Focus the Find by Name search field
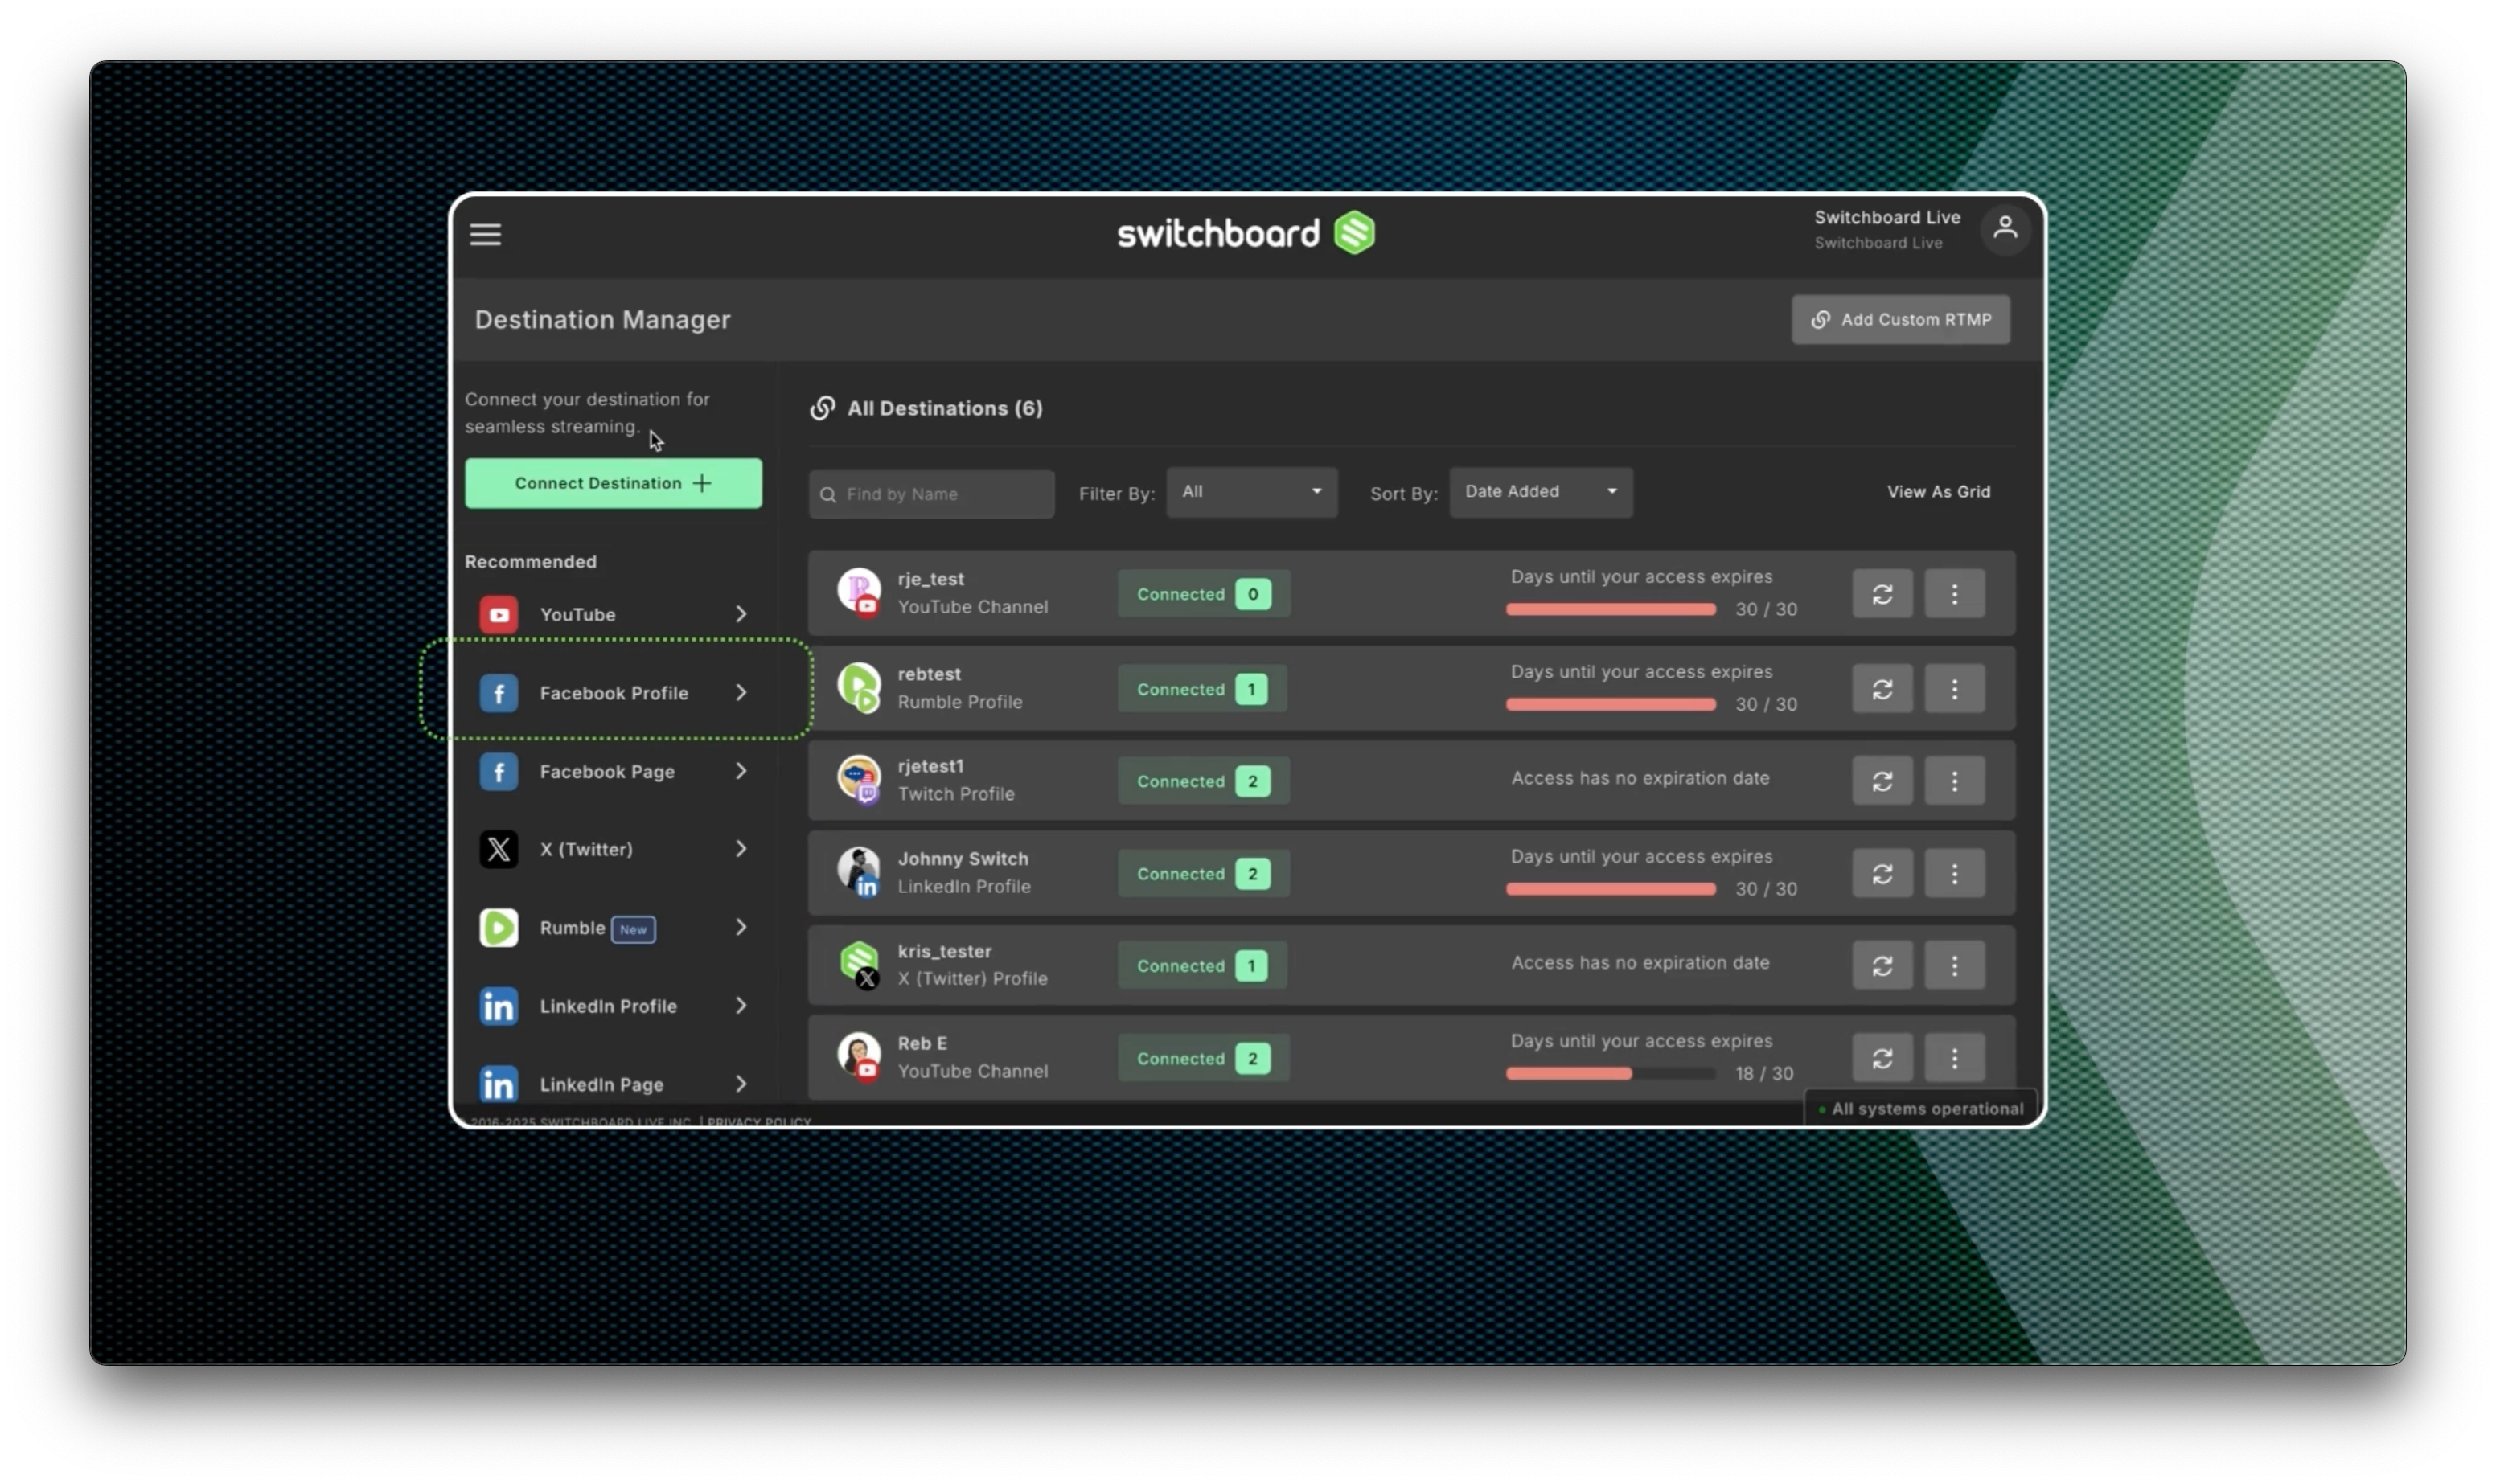The height and width of the screenshot is (1484, 2496). click(931, 494)
